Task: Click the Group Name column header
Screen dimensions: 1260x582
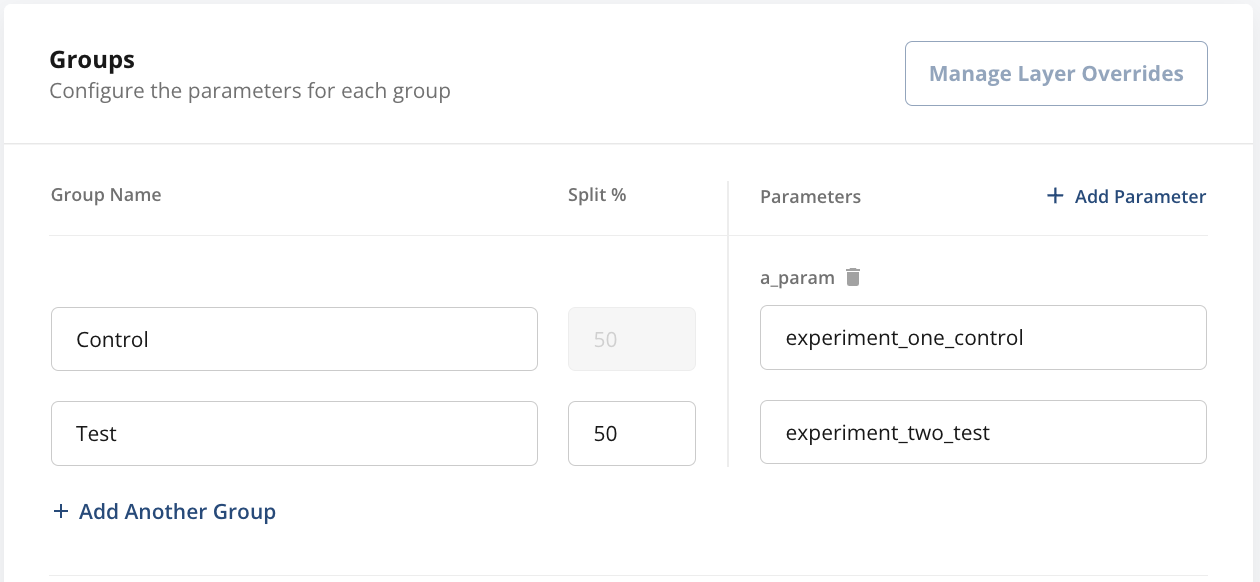Action: pyautogui.click(x=106, y=194)
